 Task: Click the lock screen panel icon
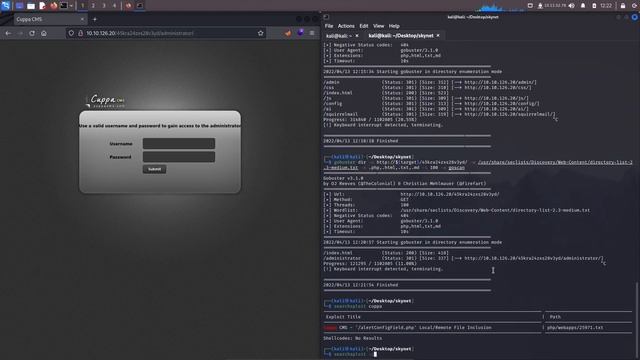tap(623, 6)
